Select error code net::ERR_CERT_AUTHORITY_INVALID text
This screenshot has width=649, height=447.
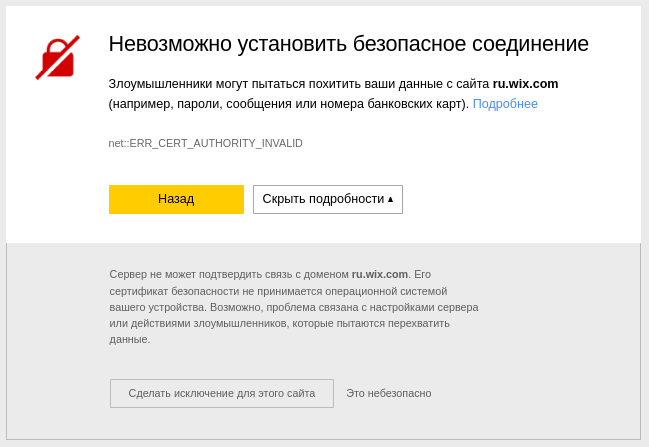205,143
